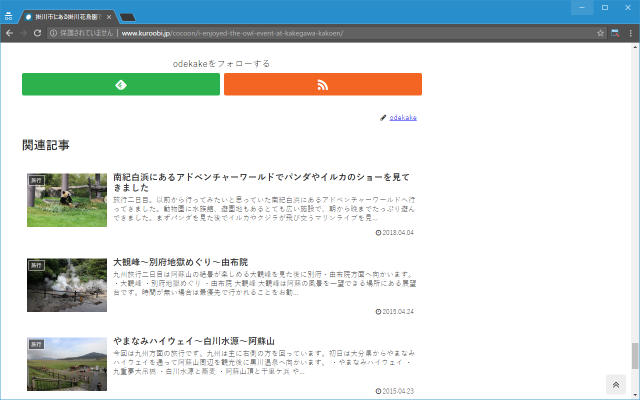640x400 pixels.
Task: Click the browser back arrow
Action: [9, 33]
